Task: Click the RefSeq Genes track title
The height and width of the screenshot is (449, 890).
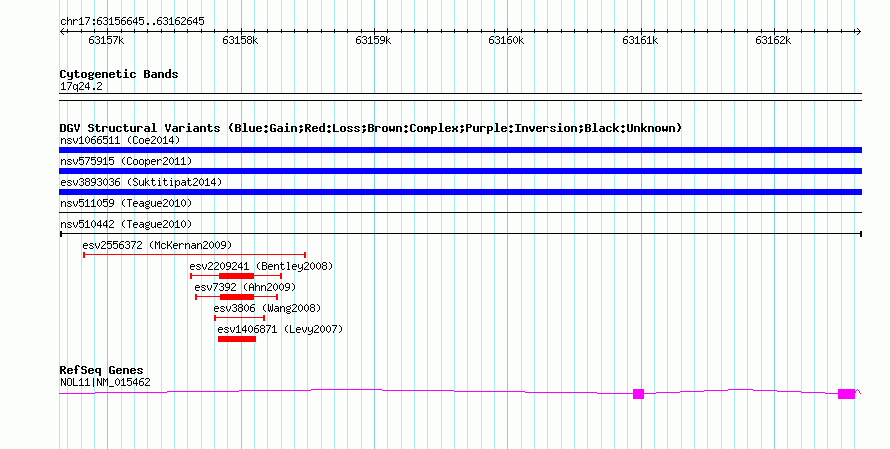Action: (x=101, y=370)
